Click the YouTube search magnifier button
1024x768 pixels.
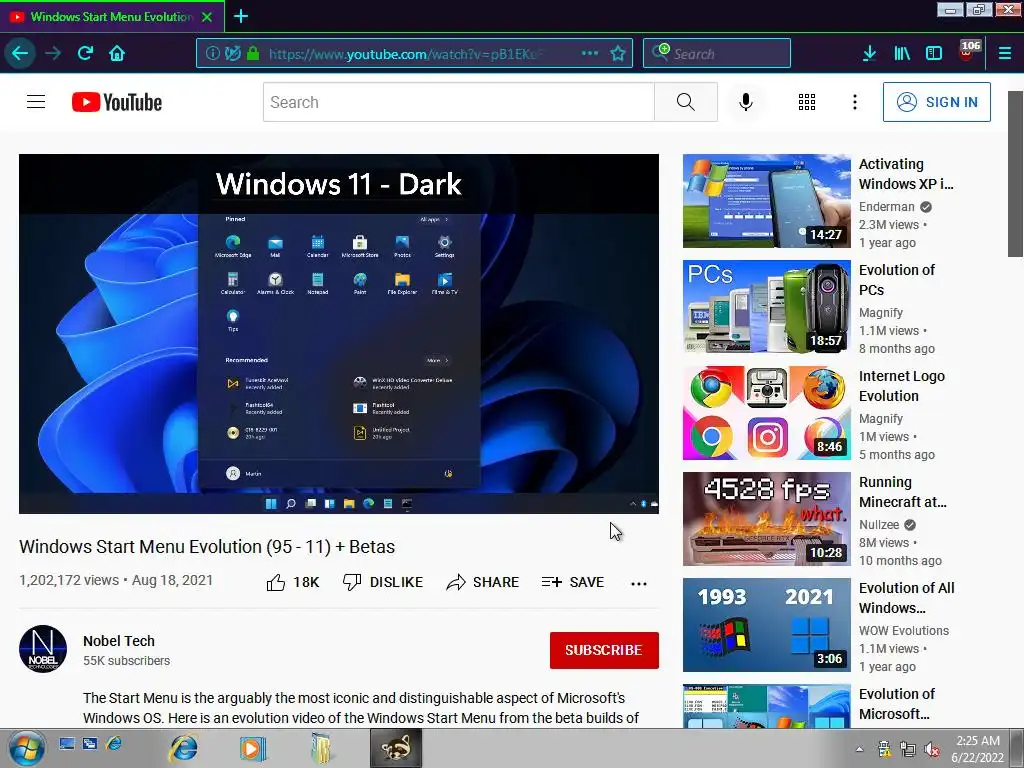686,102
